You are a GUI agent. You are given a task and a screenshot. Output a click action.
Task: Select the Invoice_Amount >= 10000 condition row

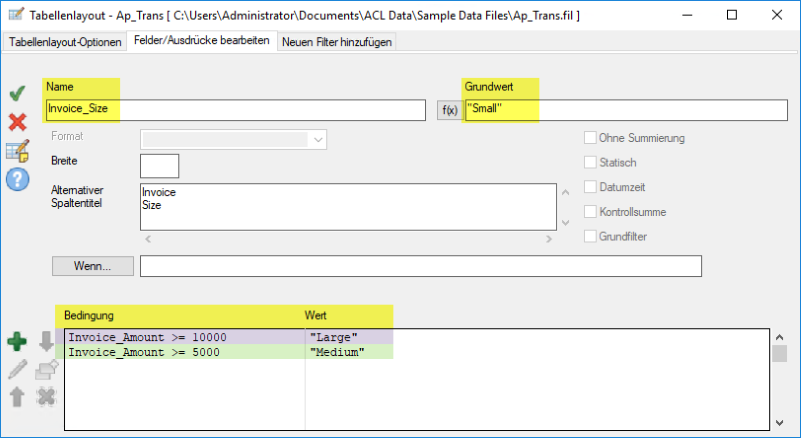185,337
